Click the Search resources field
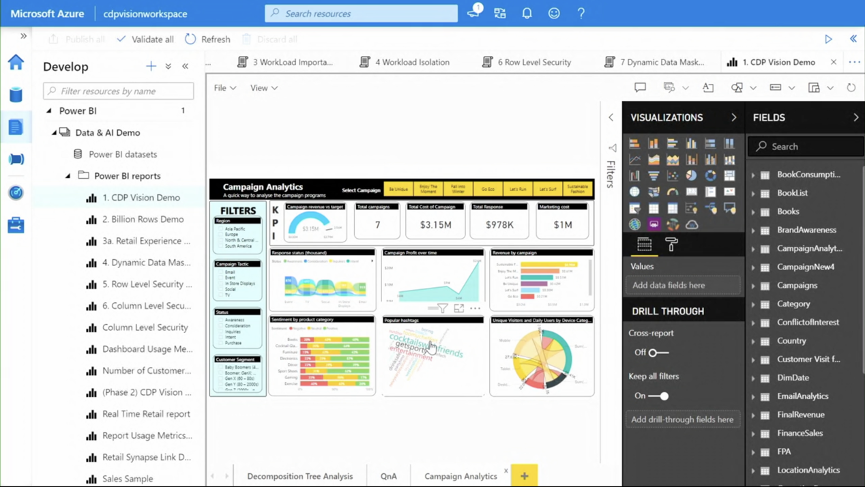 coord(361,13)
